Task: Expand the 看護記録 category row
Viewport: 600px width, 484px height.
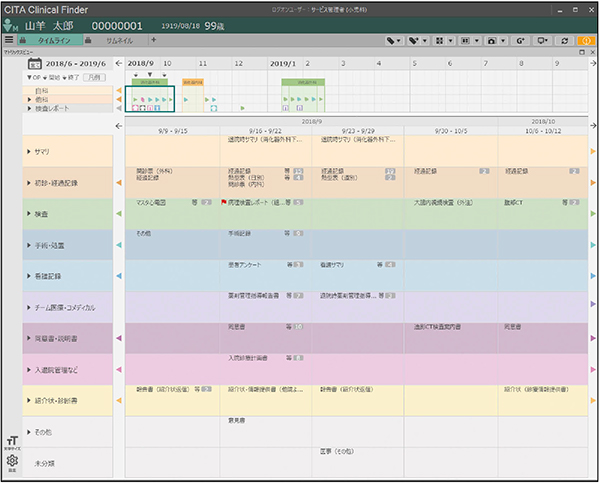Action: coord(45,276)
